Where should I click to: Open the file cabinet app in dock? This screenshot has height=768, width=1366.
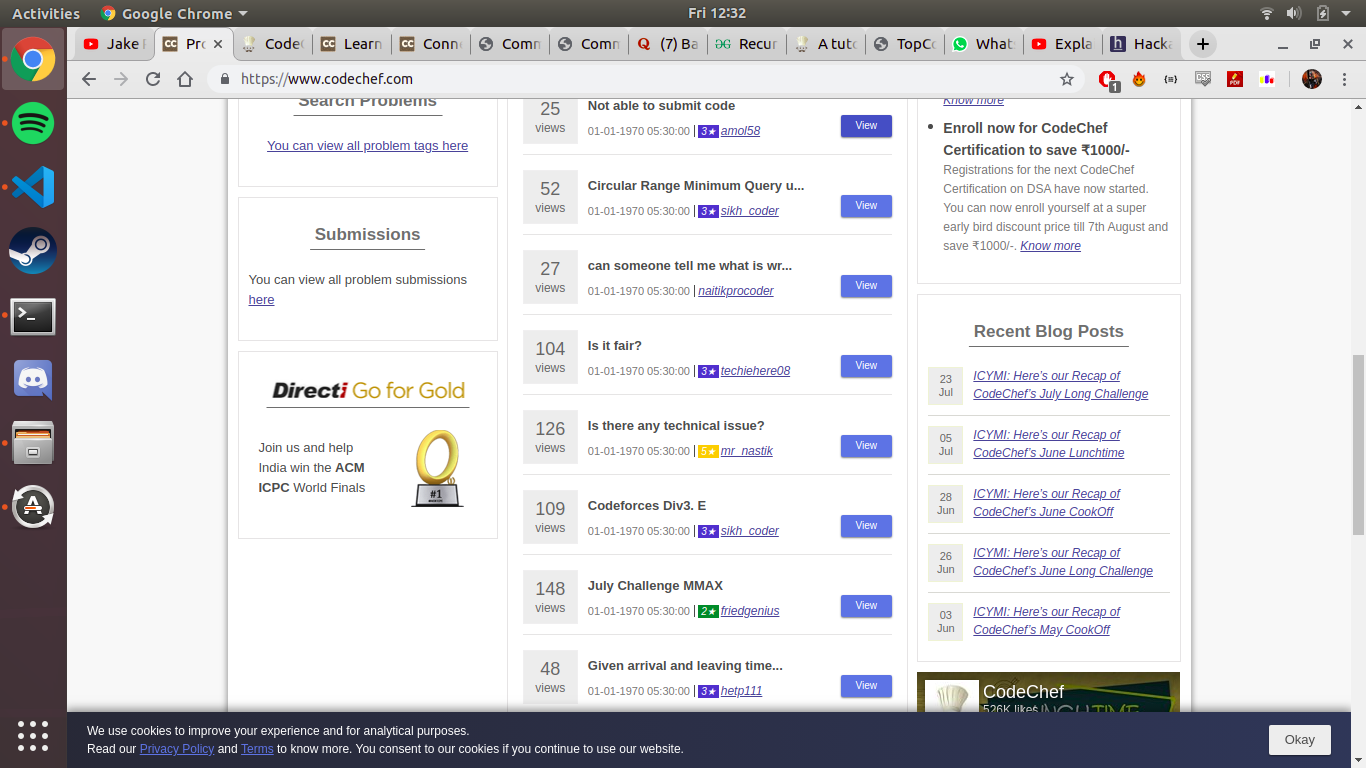point(33,443)
